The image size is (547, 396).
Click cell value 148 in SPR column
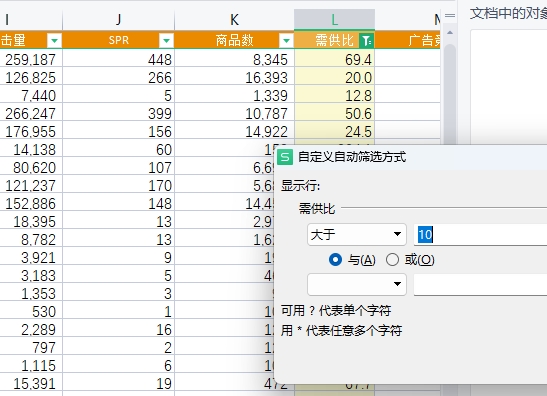[160, 204]
